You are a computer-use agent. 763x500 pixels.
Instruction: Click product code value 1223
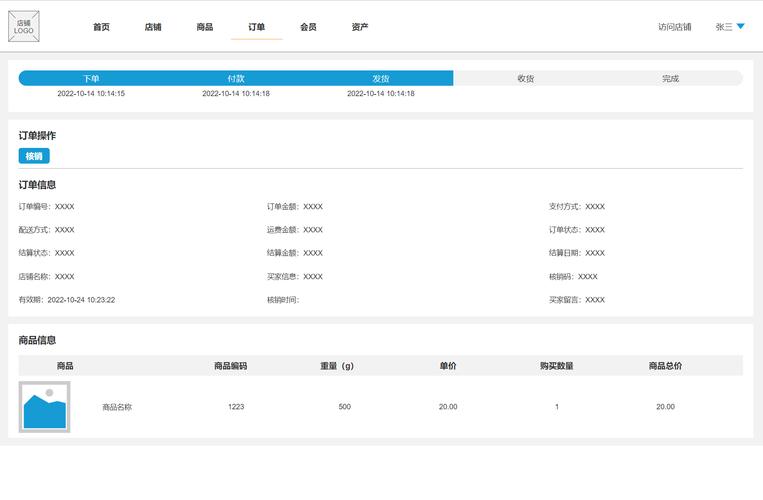click(236, 407)
